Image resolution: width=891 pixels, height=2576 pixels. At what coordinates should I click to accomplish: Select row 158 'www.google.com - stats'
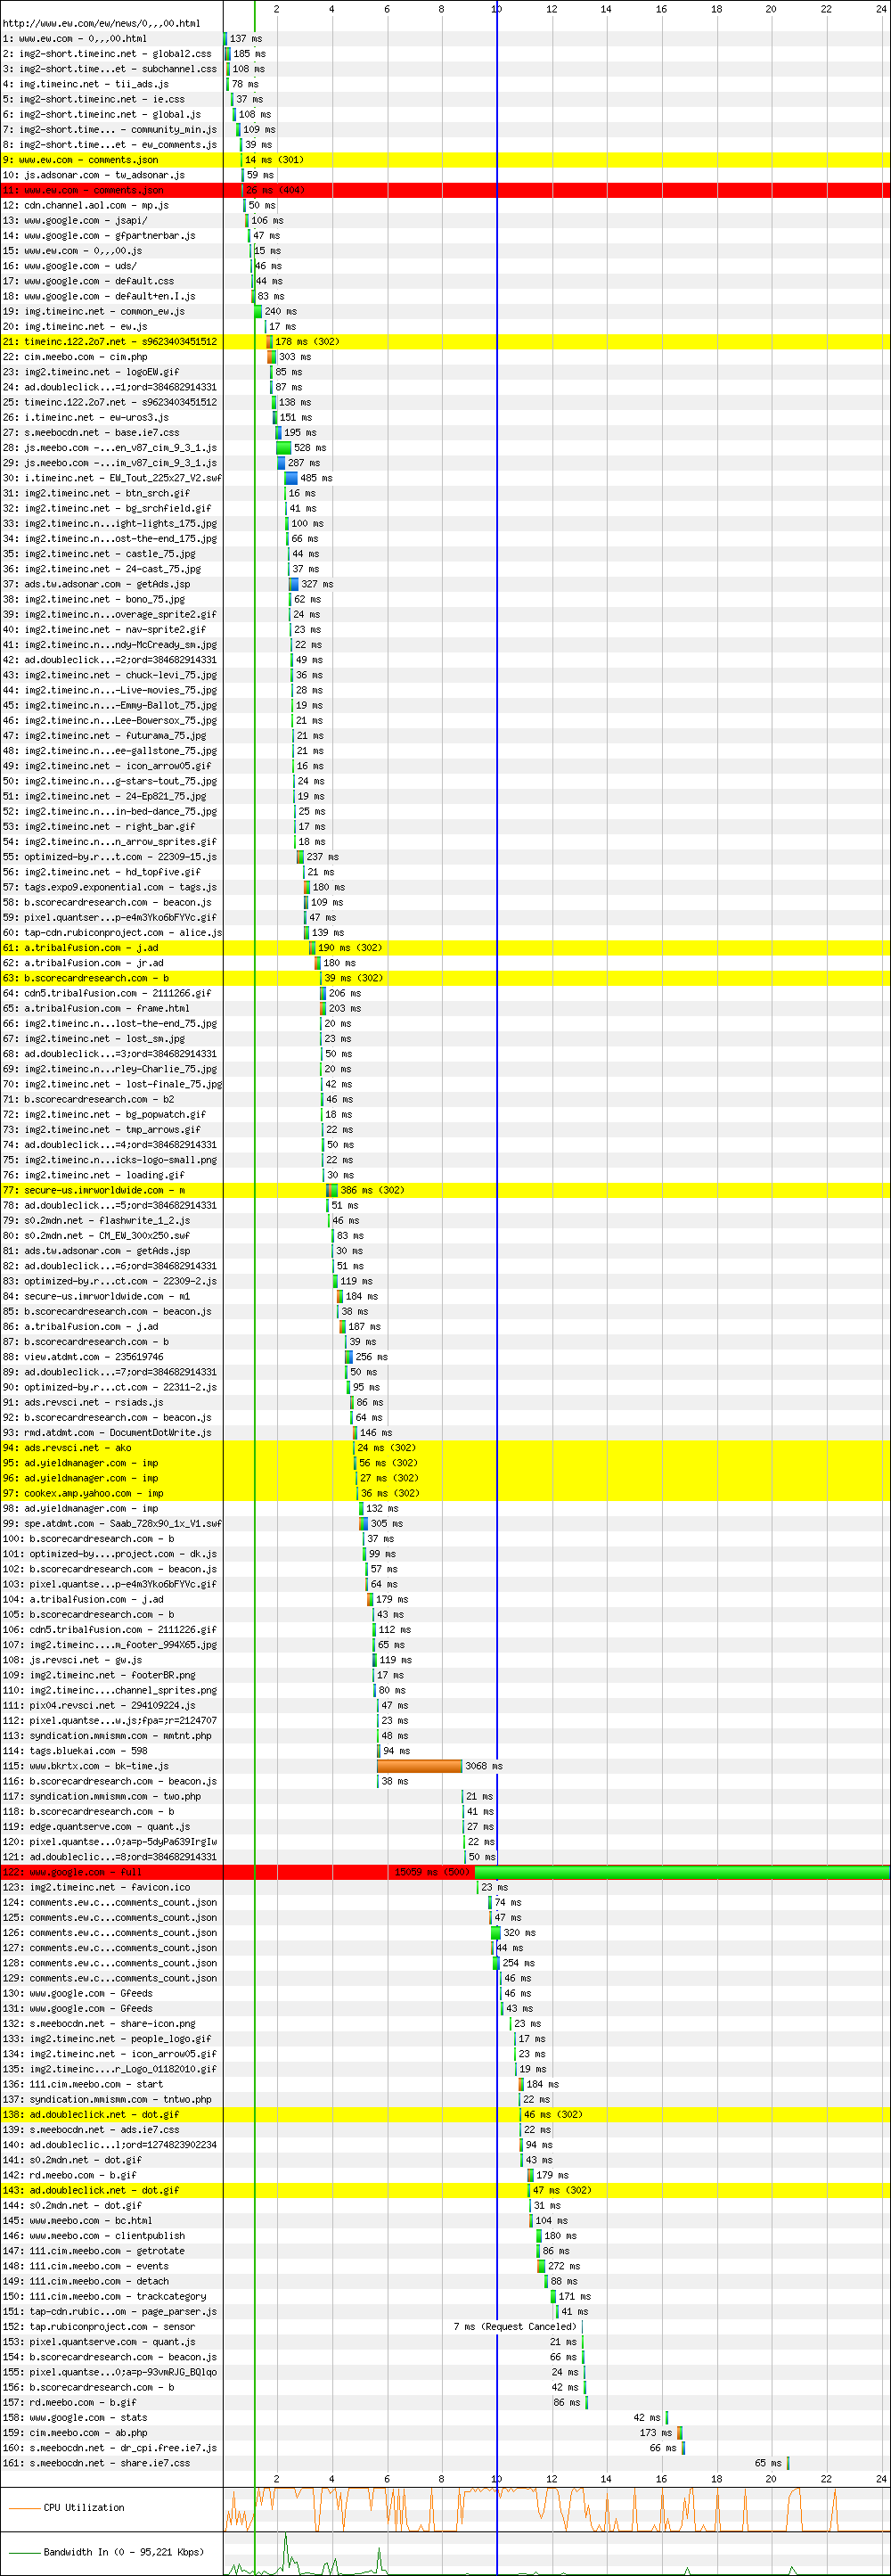(x=445, y=2418)
